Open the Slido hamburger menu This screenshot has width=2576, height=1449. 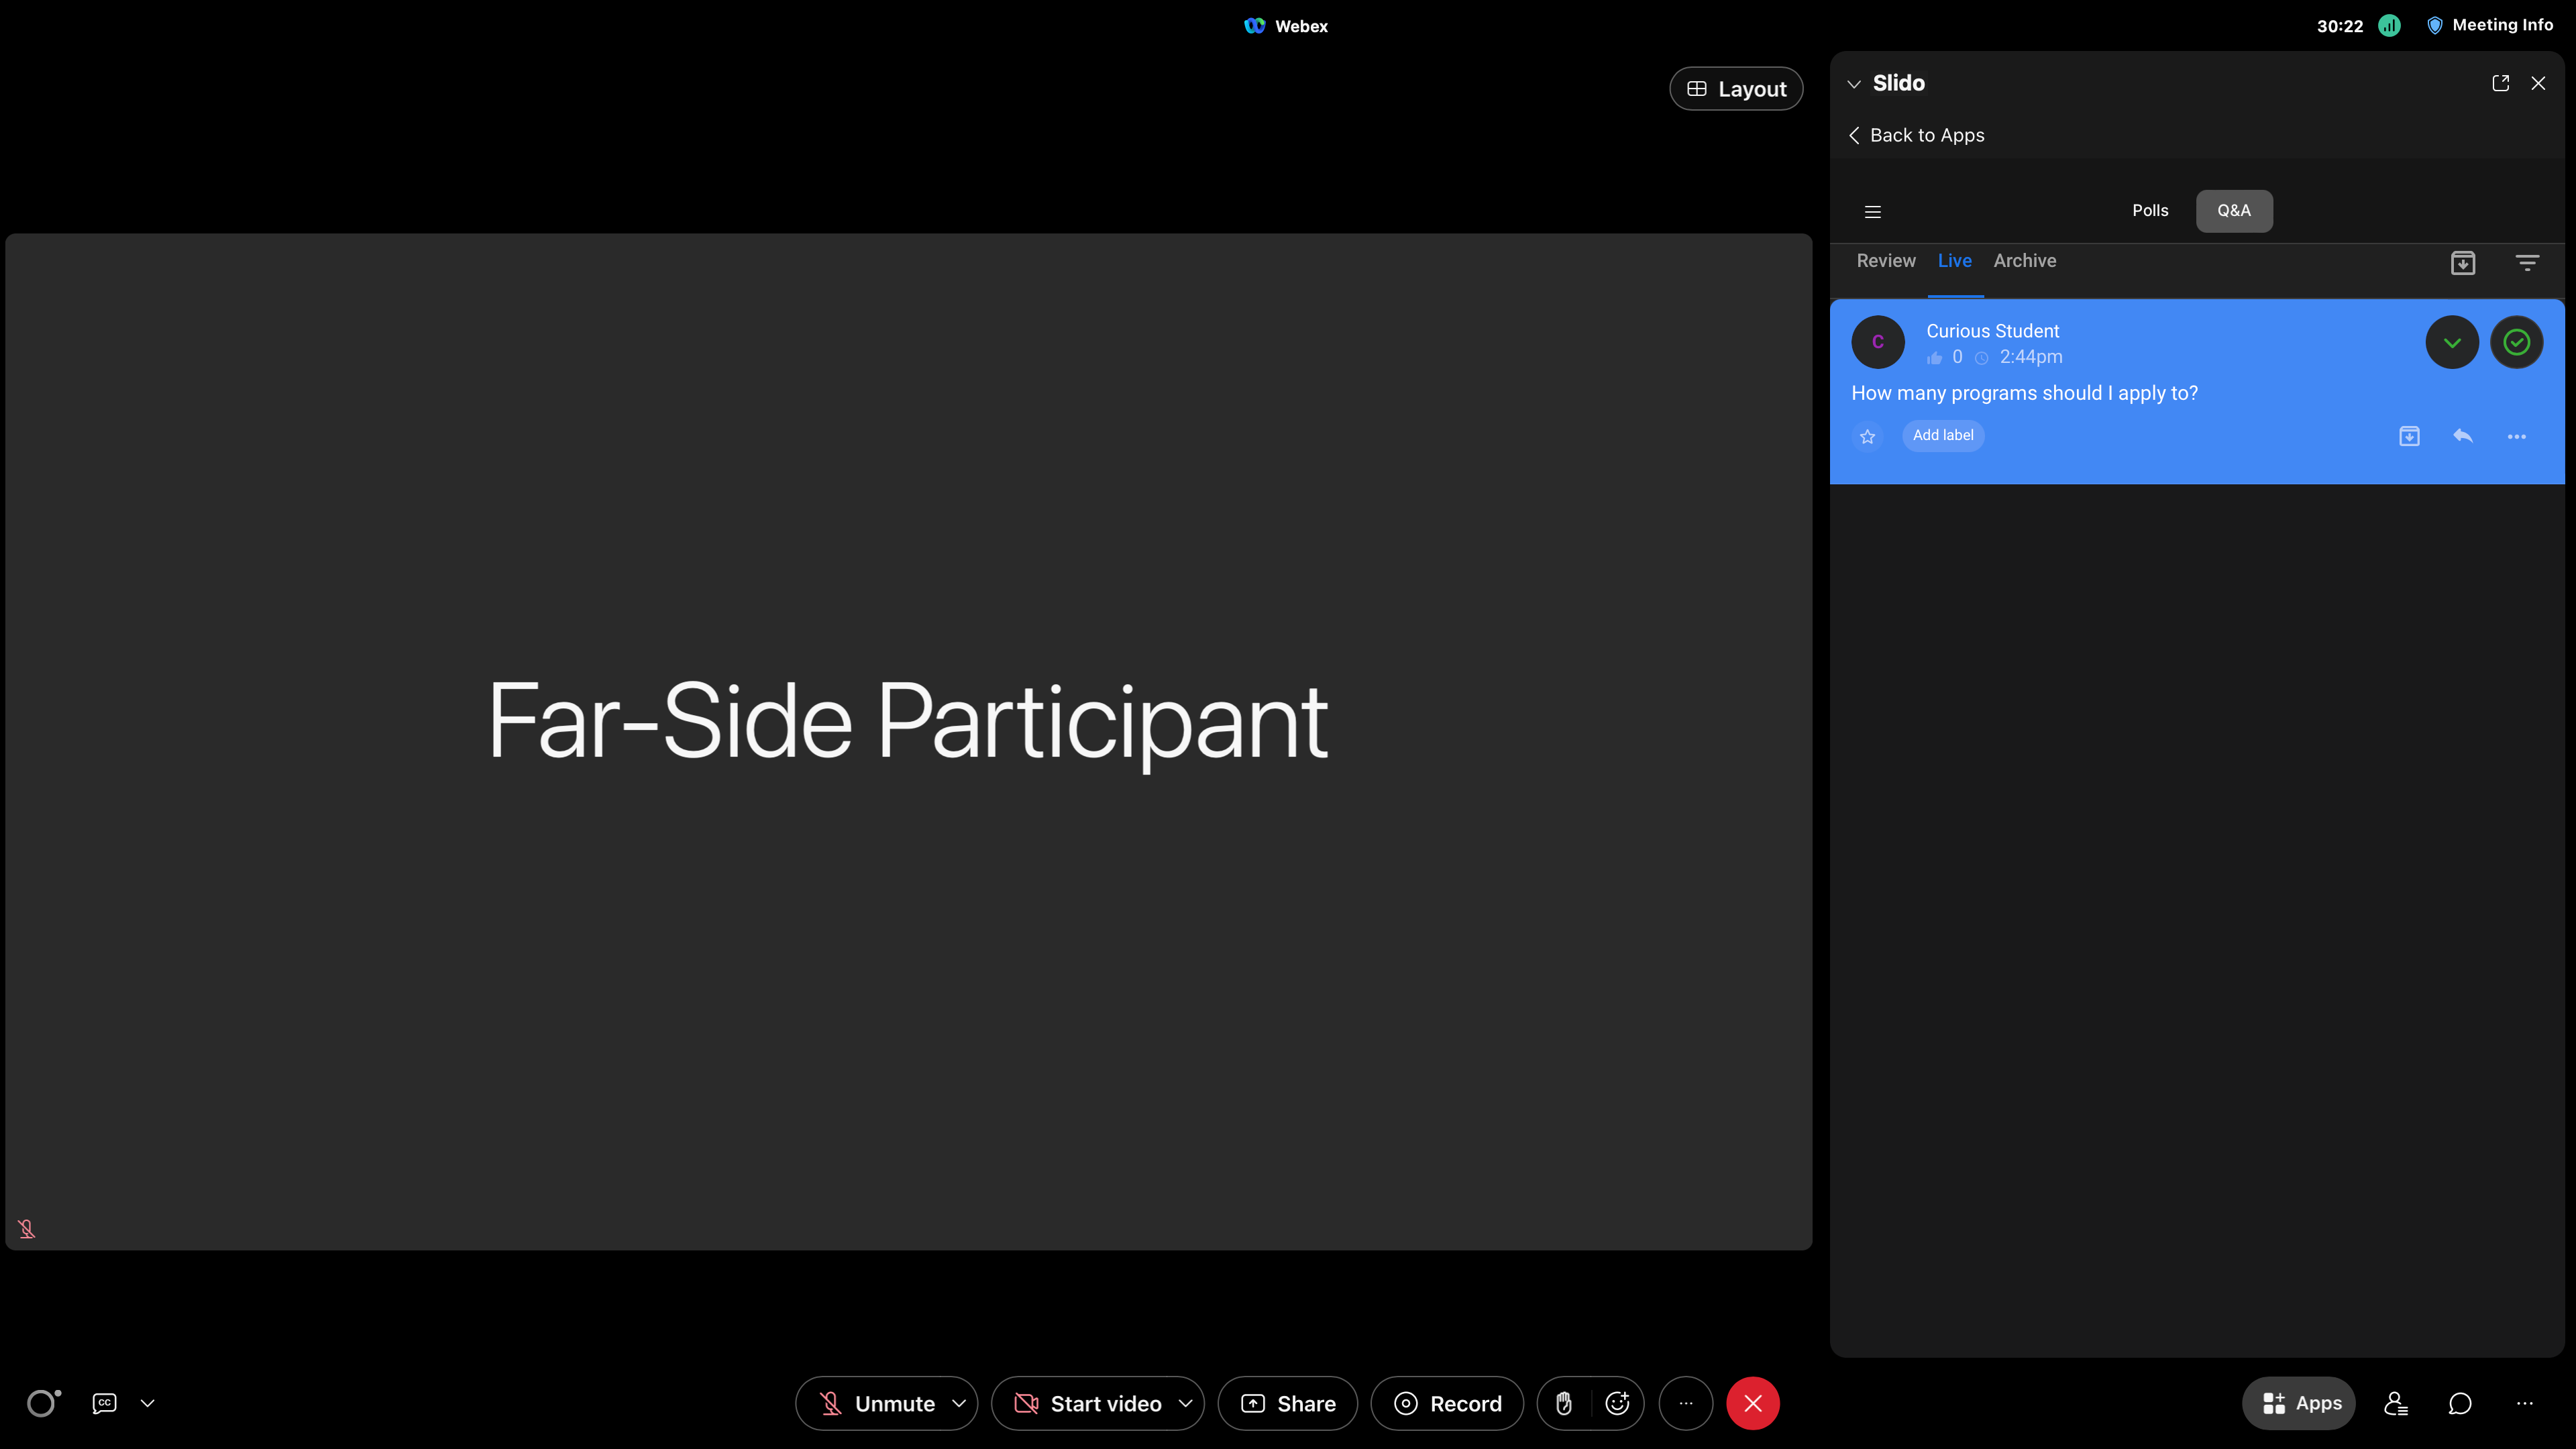(1872, 211)
